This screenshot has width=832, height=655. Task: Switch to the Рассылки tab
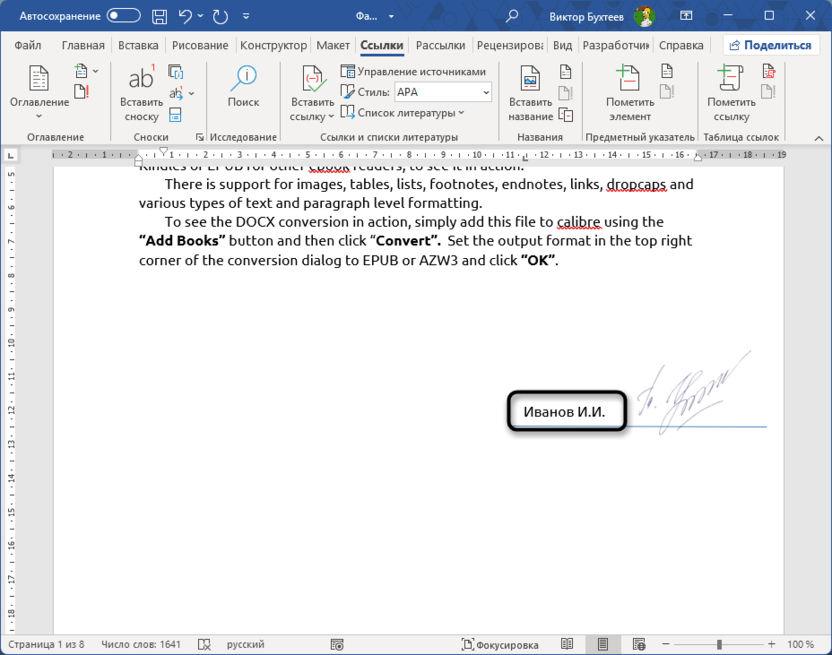(440, 46)
